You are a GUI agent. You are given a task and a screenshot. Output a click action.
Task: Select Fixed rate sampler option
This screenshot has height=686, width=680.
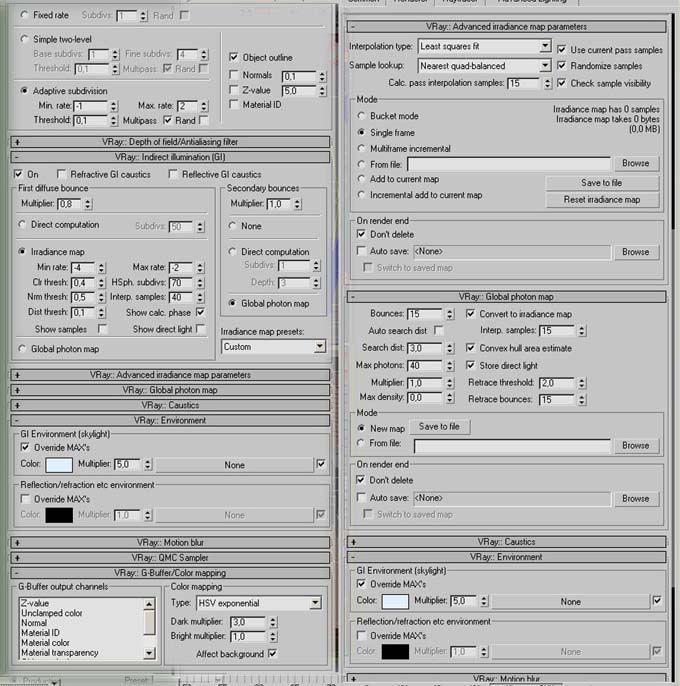pyautogui.click(x=24, y=15)
